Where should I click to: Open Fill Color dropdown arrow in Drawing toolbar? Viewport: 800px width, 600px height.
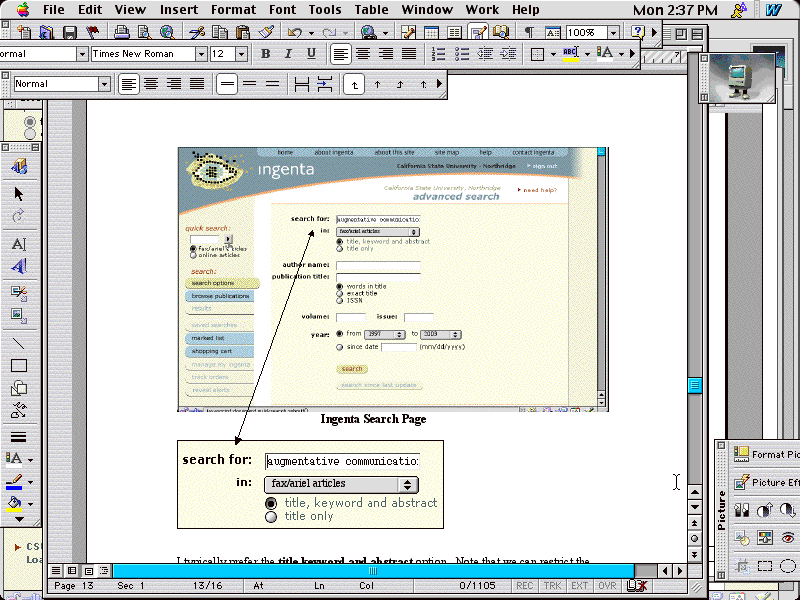tap(31, 504)
